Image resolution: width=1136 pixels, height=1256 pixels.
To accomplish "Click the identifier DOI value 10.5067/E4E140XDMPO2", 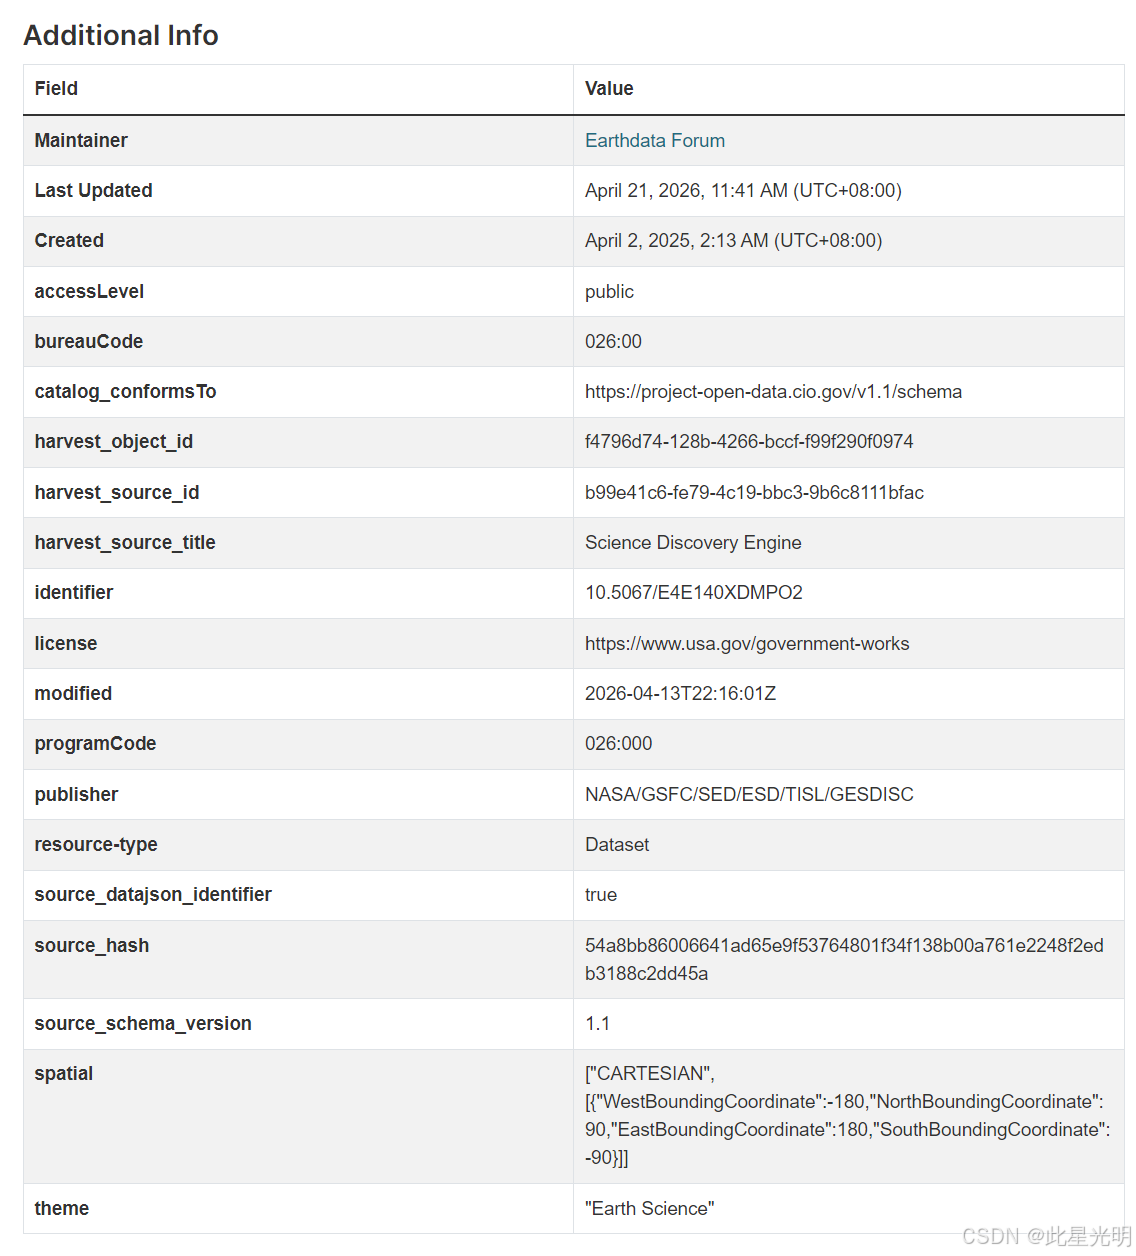I will click(694, 593).
